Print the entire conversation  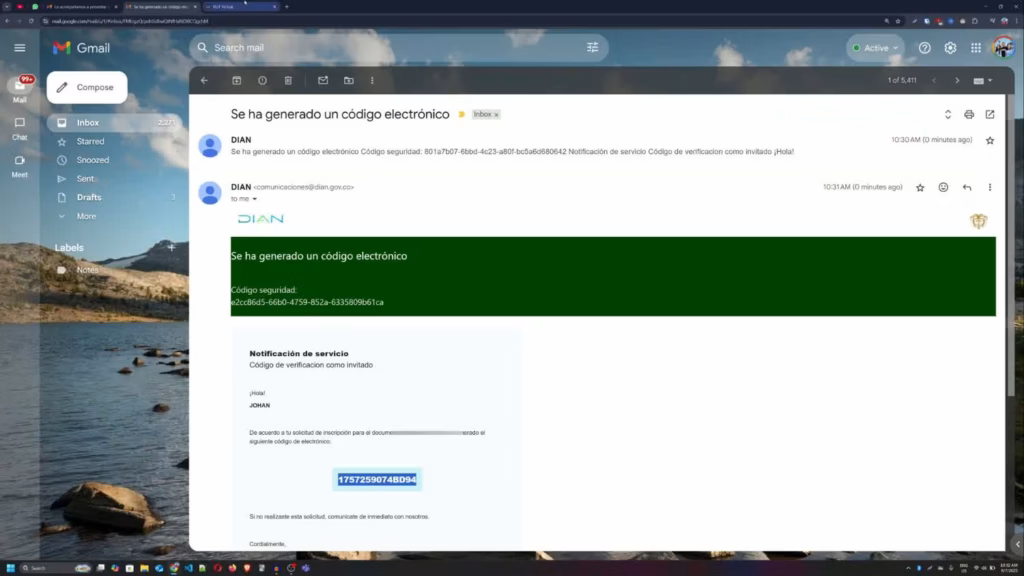(x=969, y=114)
